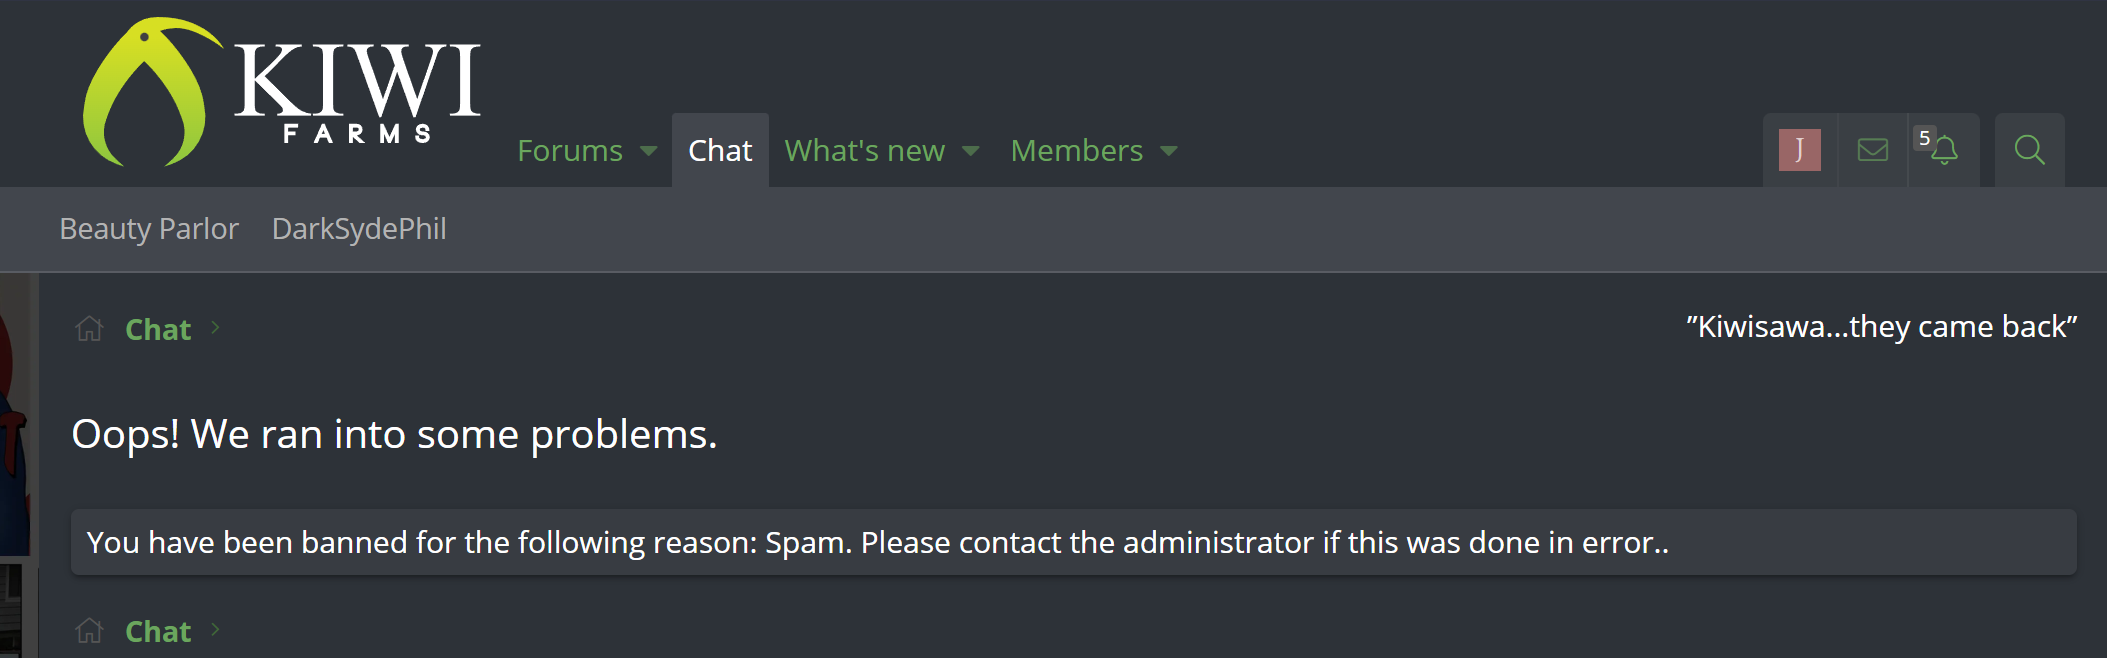Open the envelope inbox icon
2107x658 pixels.
coord(1872,150)
